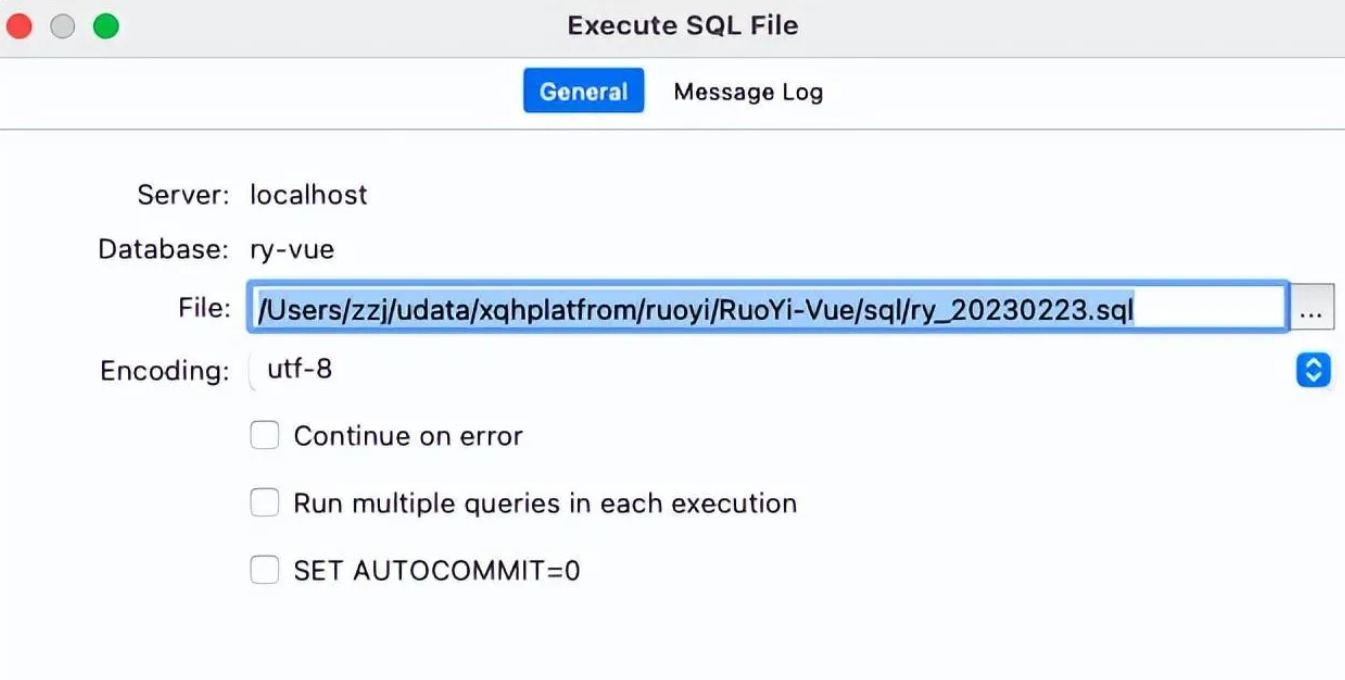Click the "File:" field label
1345x680 pixels.
tap(204, 308)
